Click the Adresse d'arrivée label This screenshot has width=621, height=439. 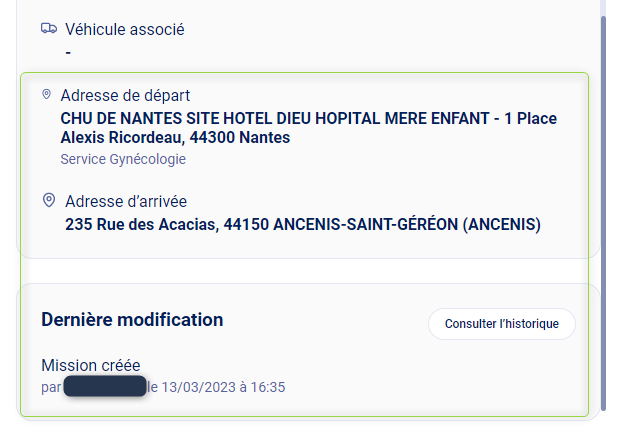tap(126, 201)
